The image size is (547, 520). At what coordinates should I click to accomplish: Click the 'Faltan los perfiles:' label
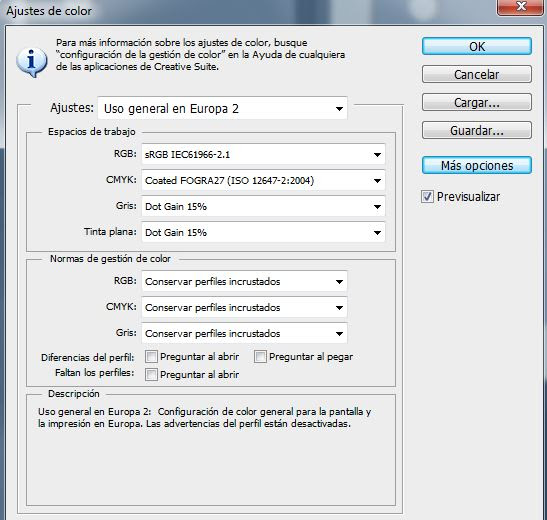(95, 373)
